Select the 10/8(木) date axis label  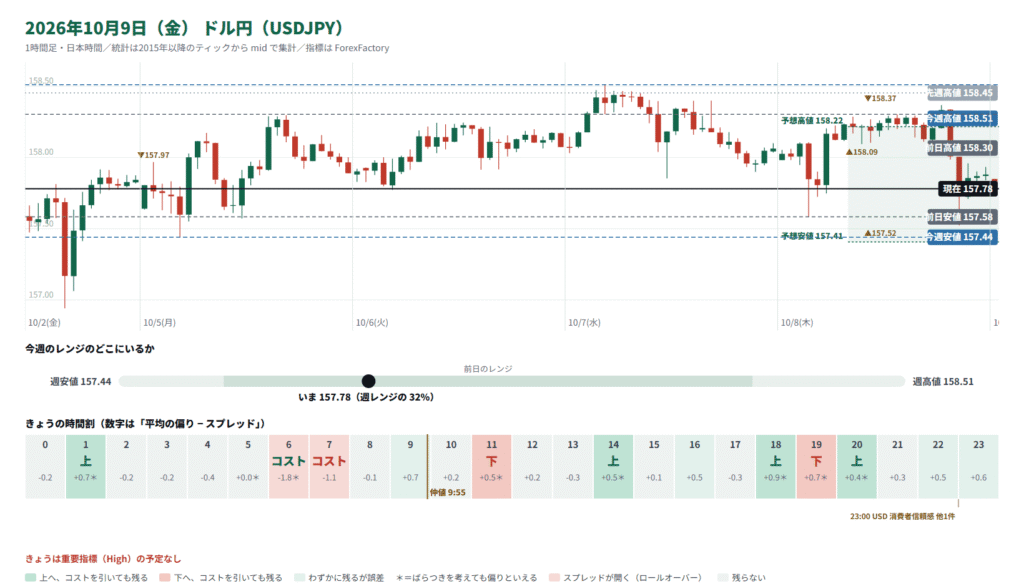pyautogui.click(x=797, y=323)
